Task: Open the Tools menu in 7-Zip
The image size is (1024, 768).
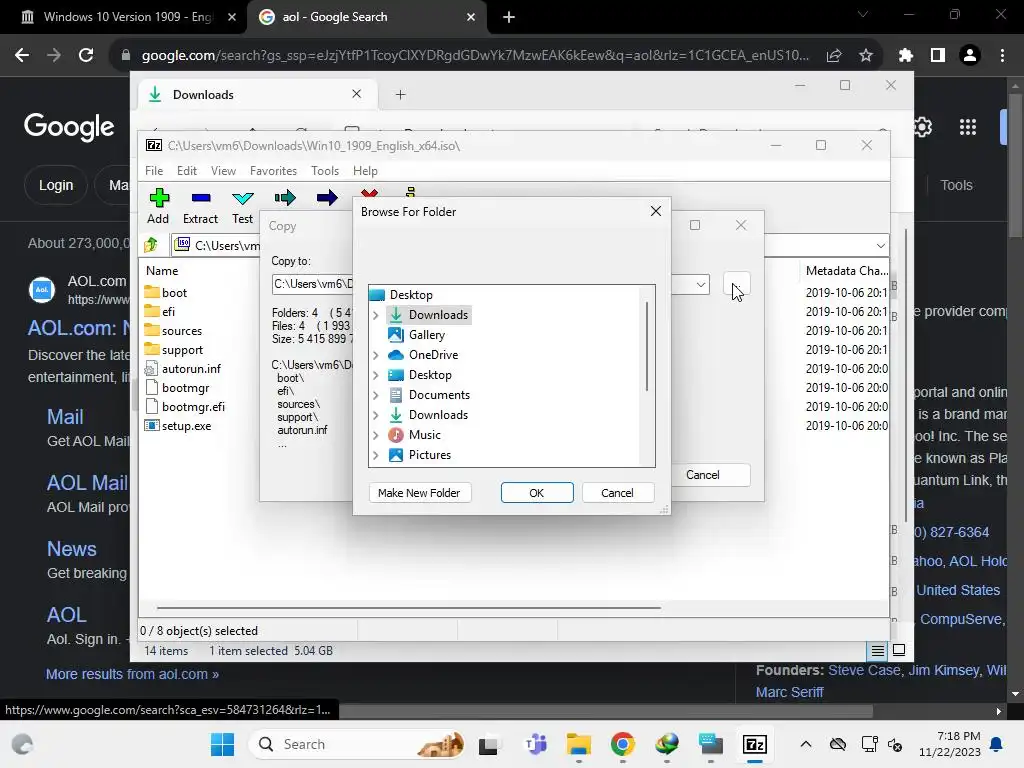Action: click(325, 170)
